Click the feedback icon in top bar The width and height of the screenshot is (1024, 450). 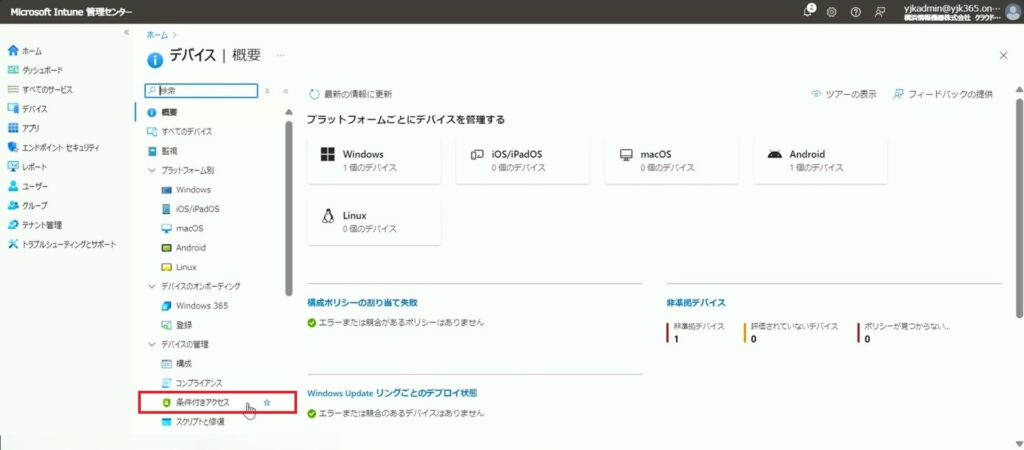point(880,12)
